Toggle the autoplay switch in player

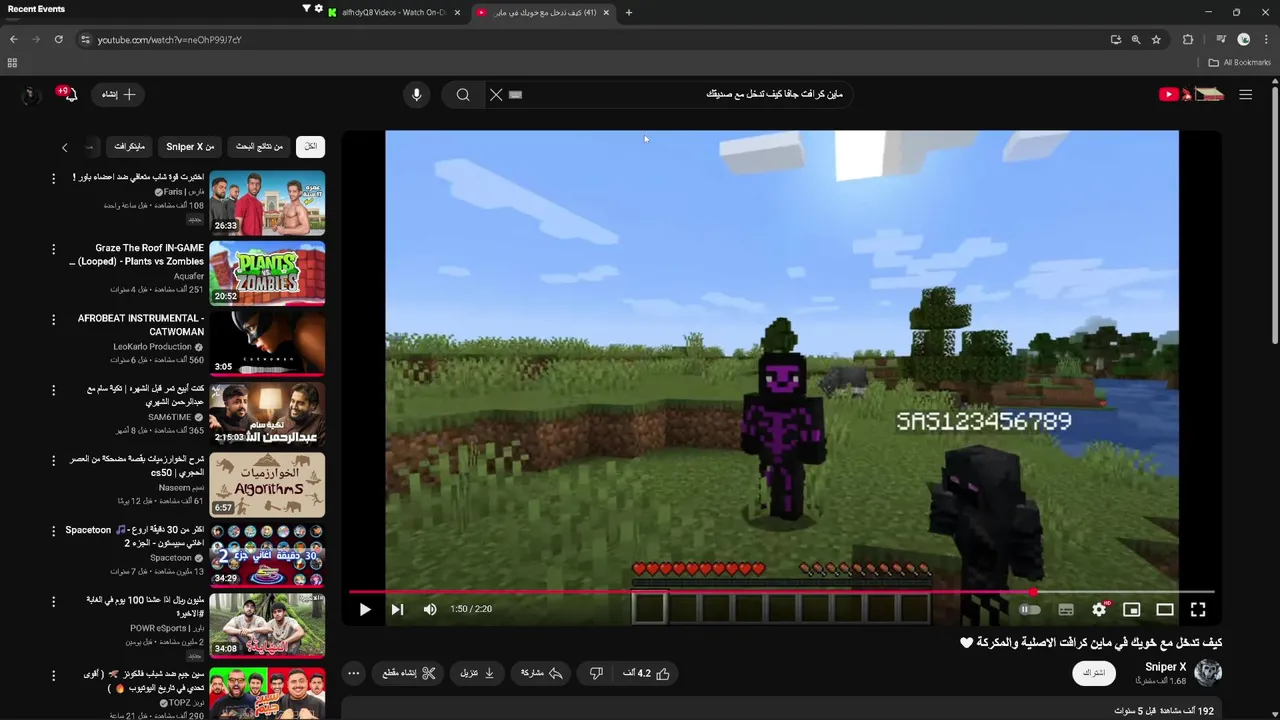point(1029,609)
